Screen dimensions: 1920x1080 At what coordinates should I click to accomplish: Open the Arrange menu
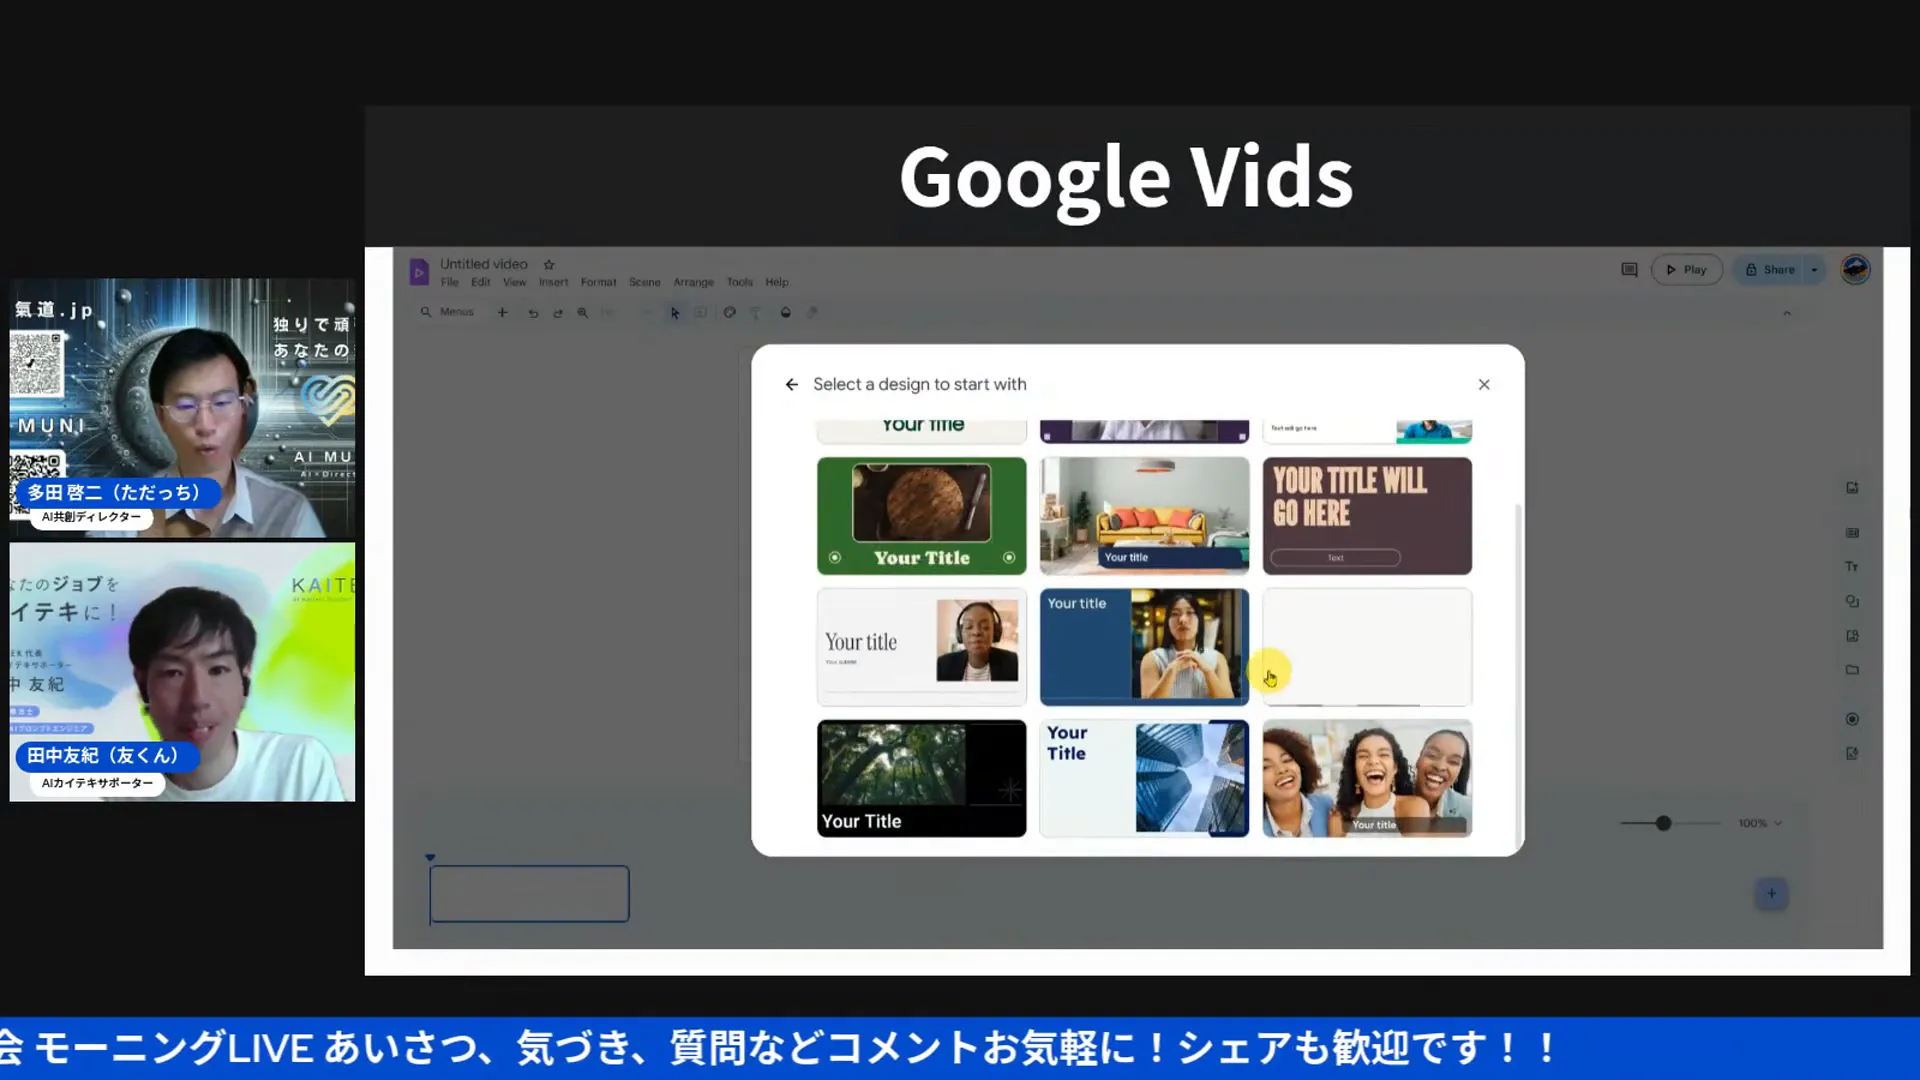click(x=693, y=282)
